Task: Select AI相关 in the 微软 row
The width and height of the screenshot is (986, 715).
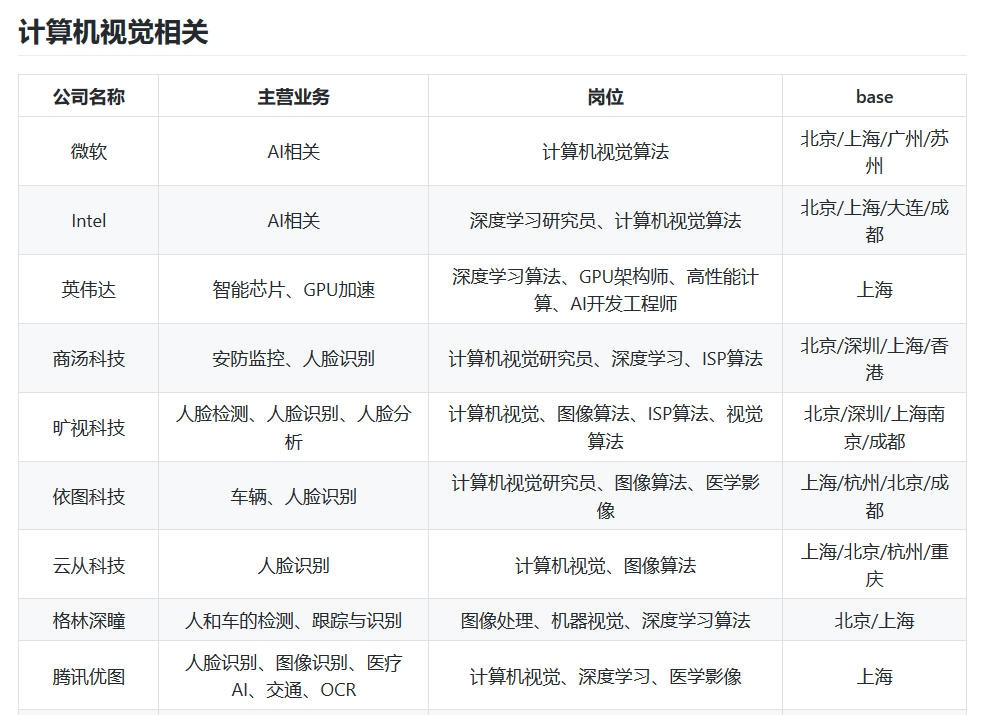Action: 294,152
